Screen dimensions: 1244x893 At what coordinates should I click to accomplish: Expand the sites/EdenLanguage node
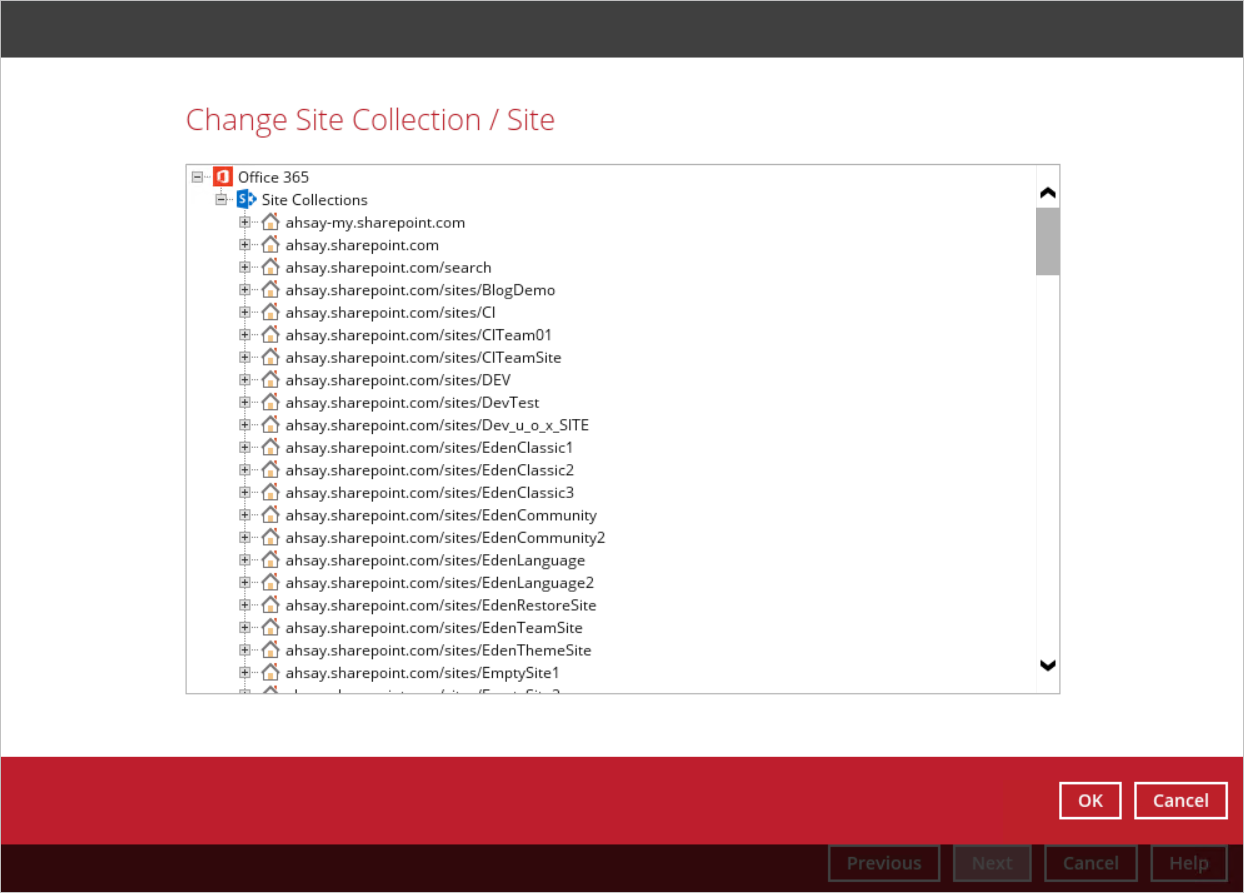click(245, 560)
